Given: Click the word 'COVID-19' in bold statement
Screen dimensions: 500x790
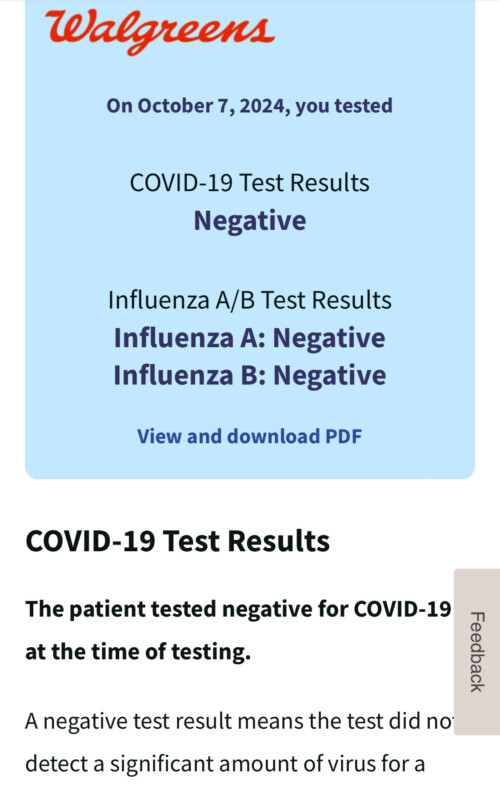Looking at the screenshot, I should click(402, 609).
